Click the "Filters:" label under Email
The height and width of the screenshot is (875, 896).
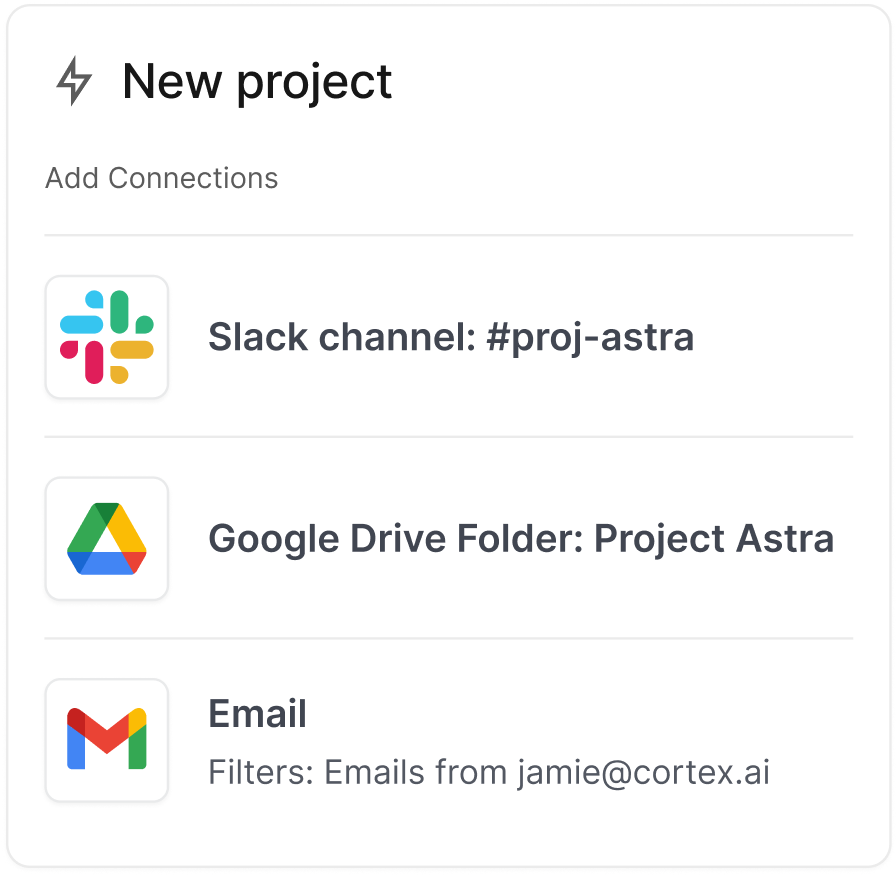[262, 772]
